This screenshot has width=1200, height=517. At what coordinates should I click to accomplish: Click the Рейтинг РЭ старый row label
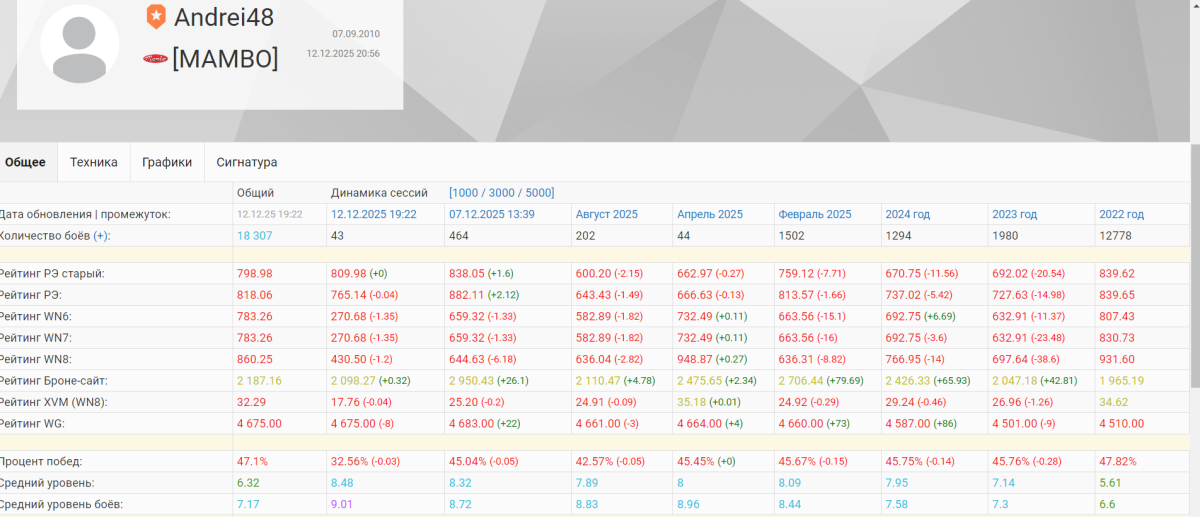click(x=52, y=273)
